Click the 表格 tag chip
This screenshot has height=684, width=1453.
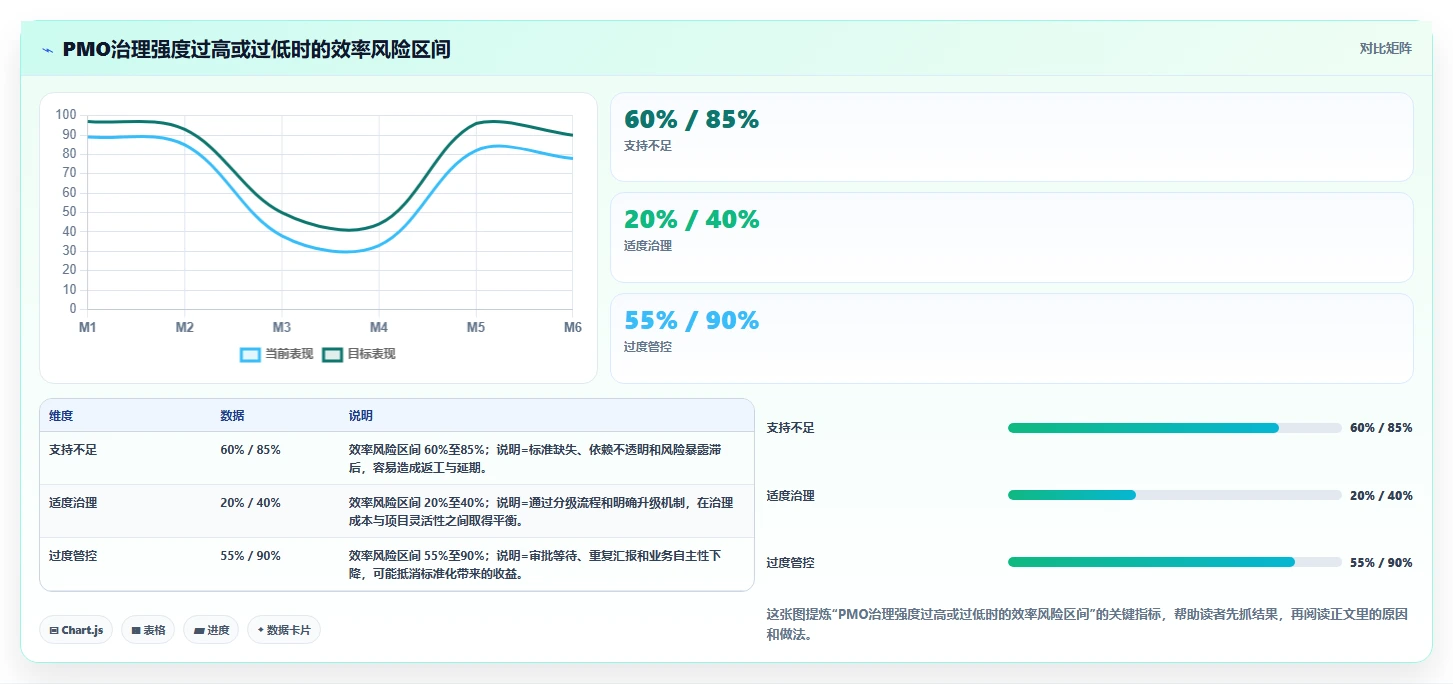[x=148, y=630]
